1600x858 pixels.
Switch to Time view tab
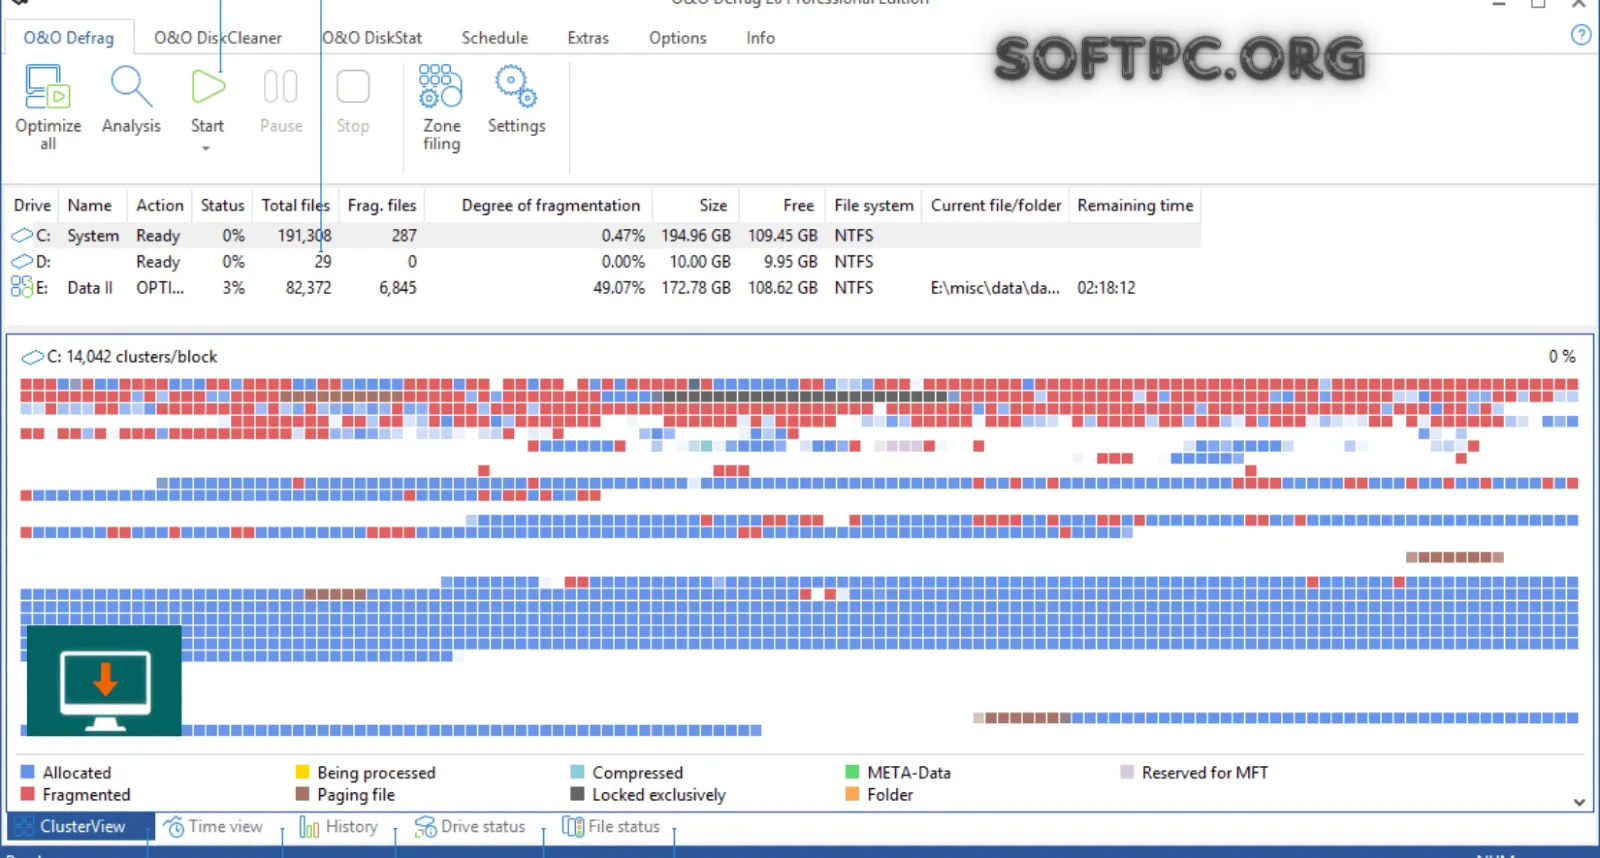tap(213, 827)
